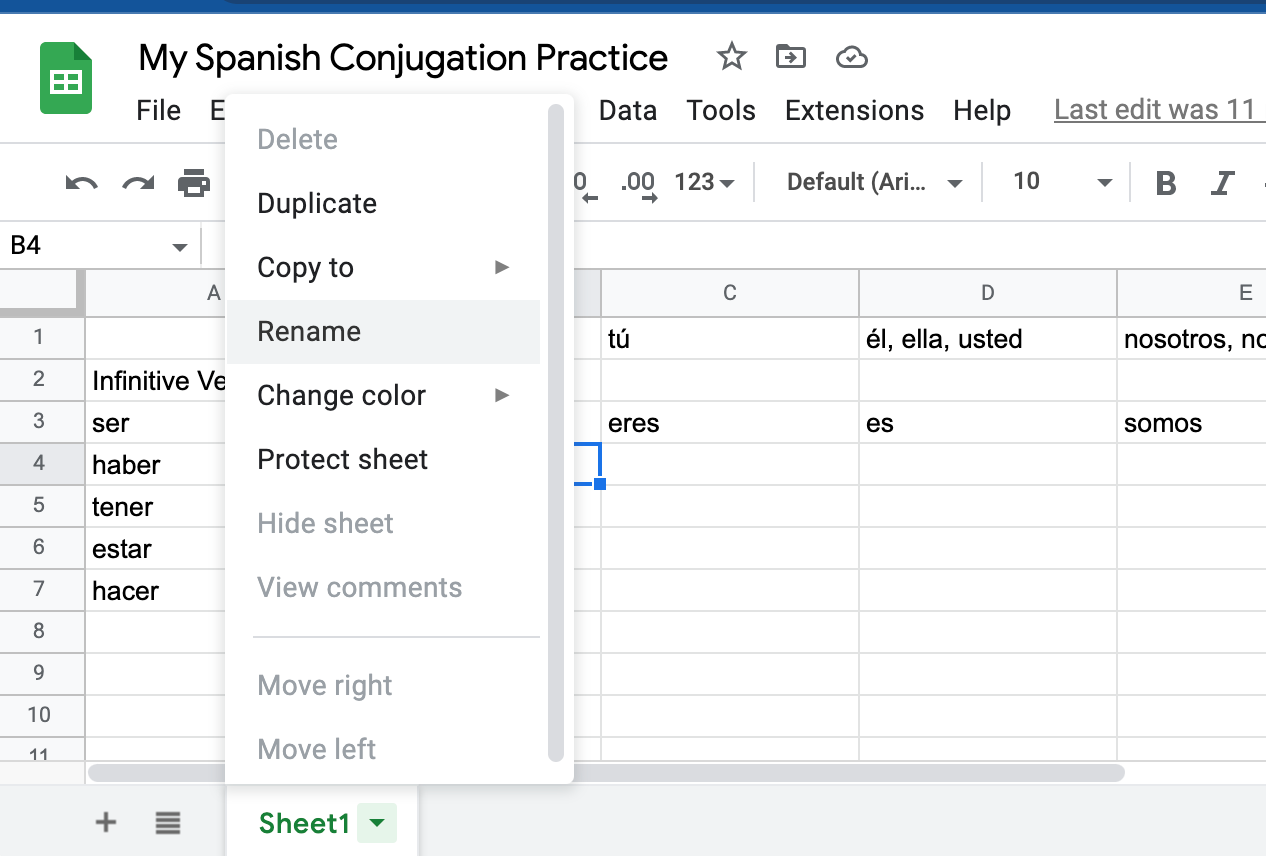
Task: Check the cloud save status icon
Action: 851,57
